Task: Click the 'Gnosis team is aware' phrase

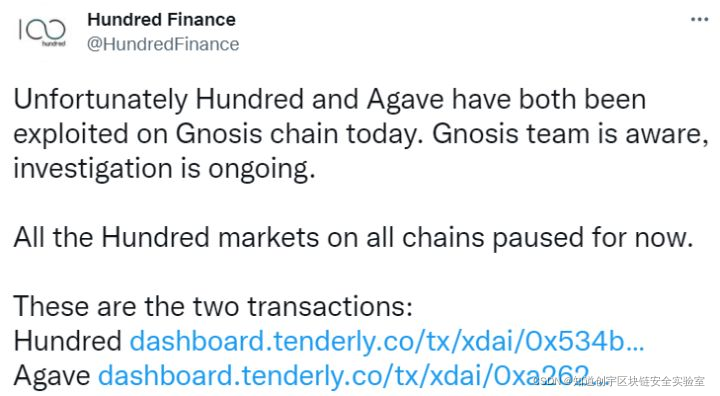Action: click(570, 134)
